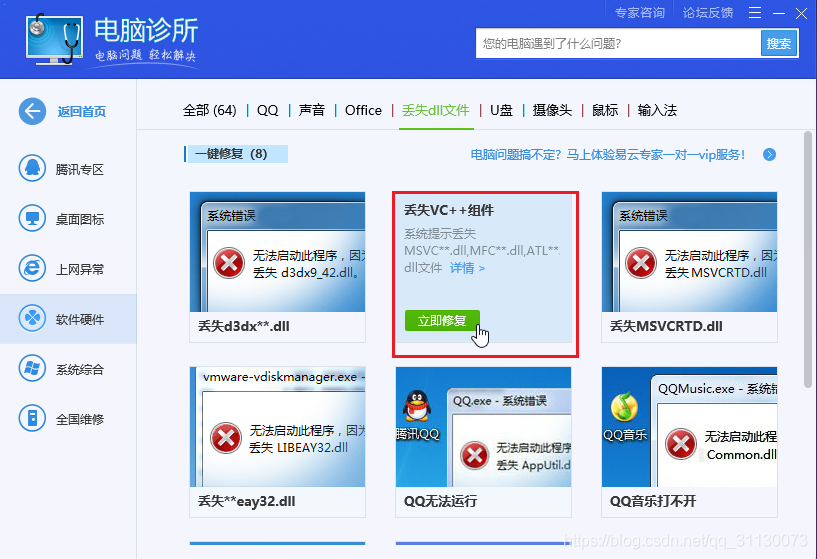This screenshot has height=559, width=817.
Task: Open the 声音 category tab
Action: [x=312, y=110]
